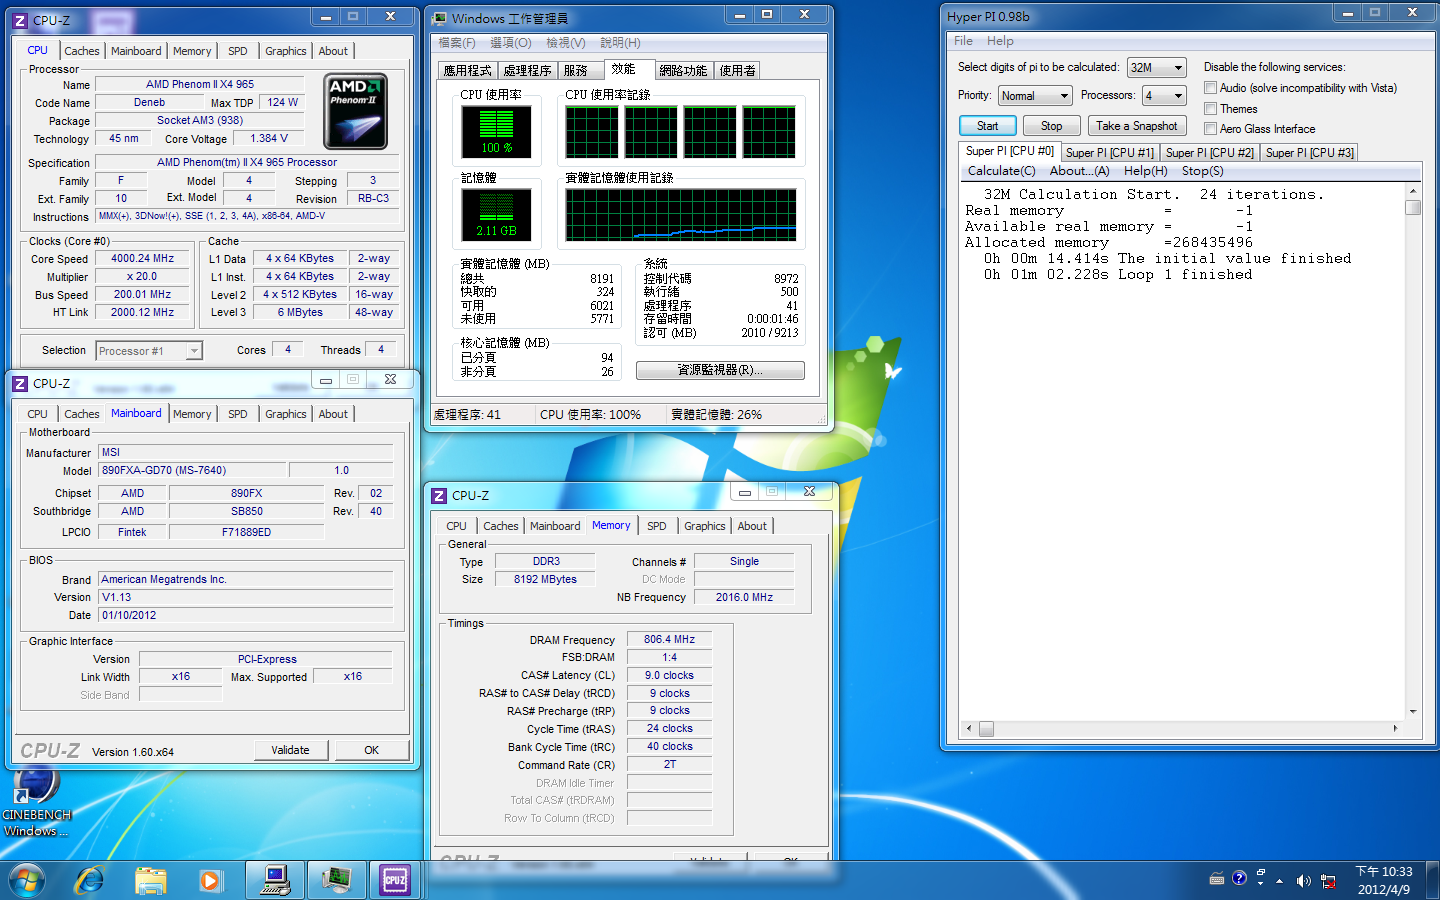Click the volume speaker tray icon

point(1302,881)
